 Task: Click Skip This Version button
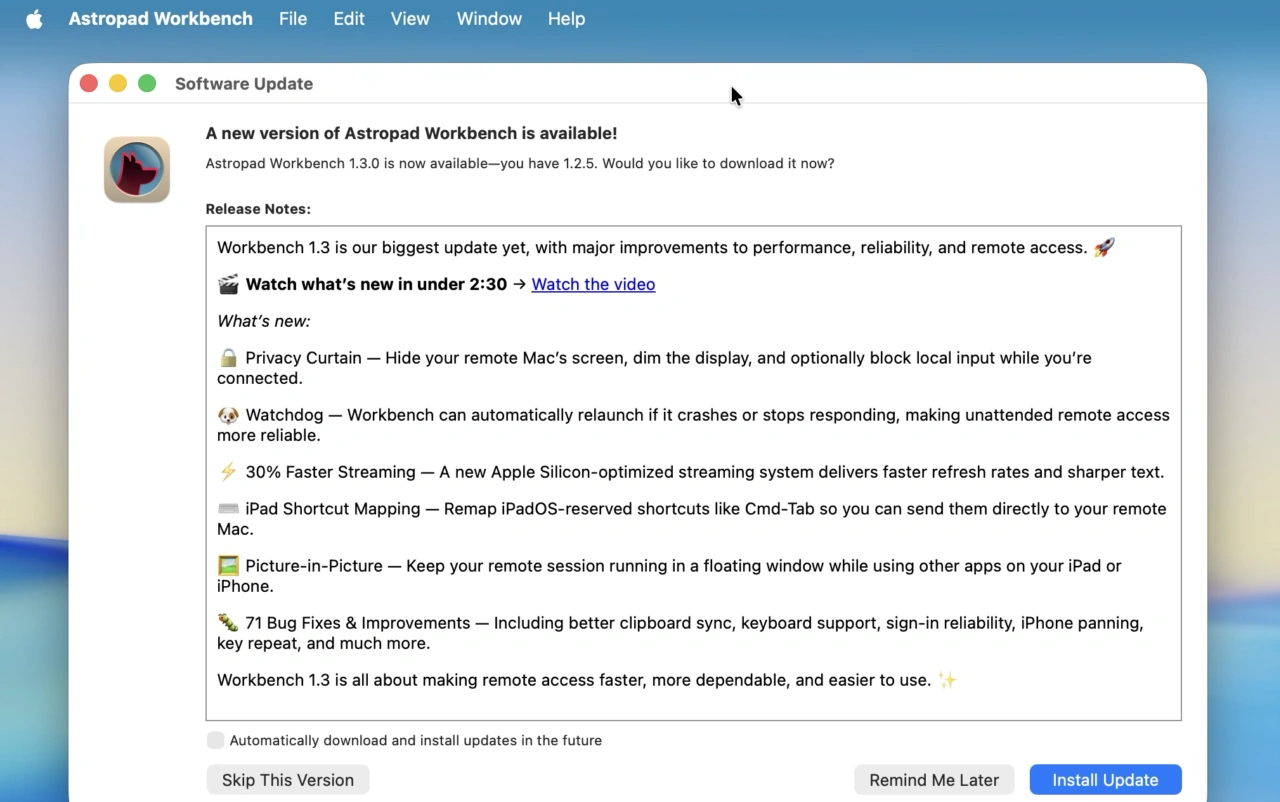pyautogui.click(x=288, y=780)
